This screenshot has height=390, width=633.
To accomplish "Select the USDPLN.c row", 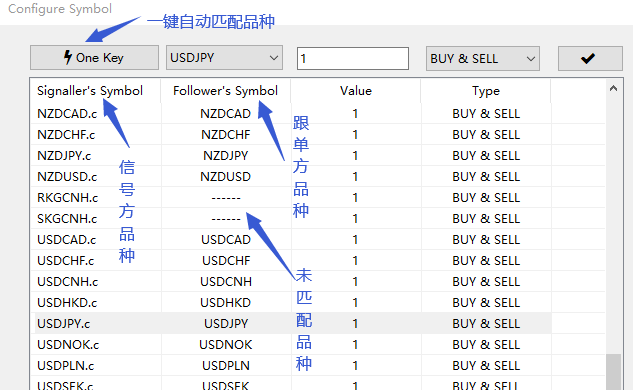I will click(291, 365).
